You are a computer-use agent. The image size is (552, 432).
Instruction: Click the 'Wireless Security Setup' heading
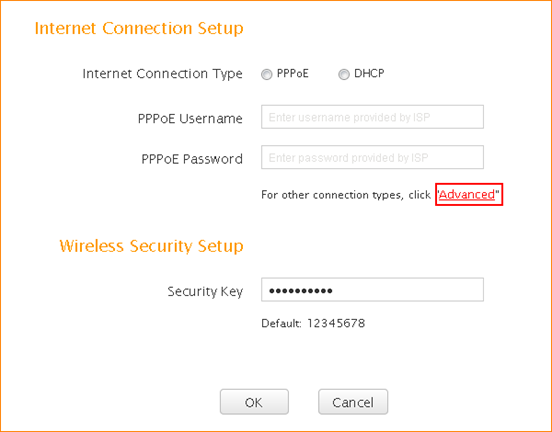coord(151,246)
